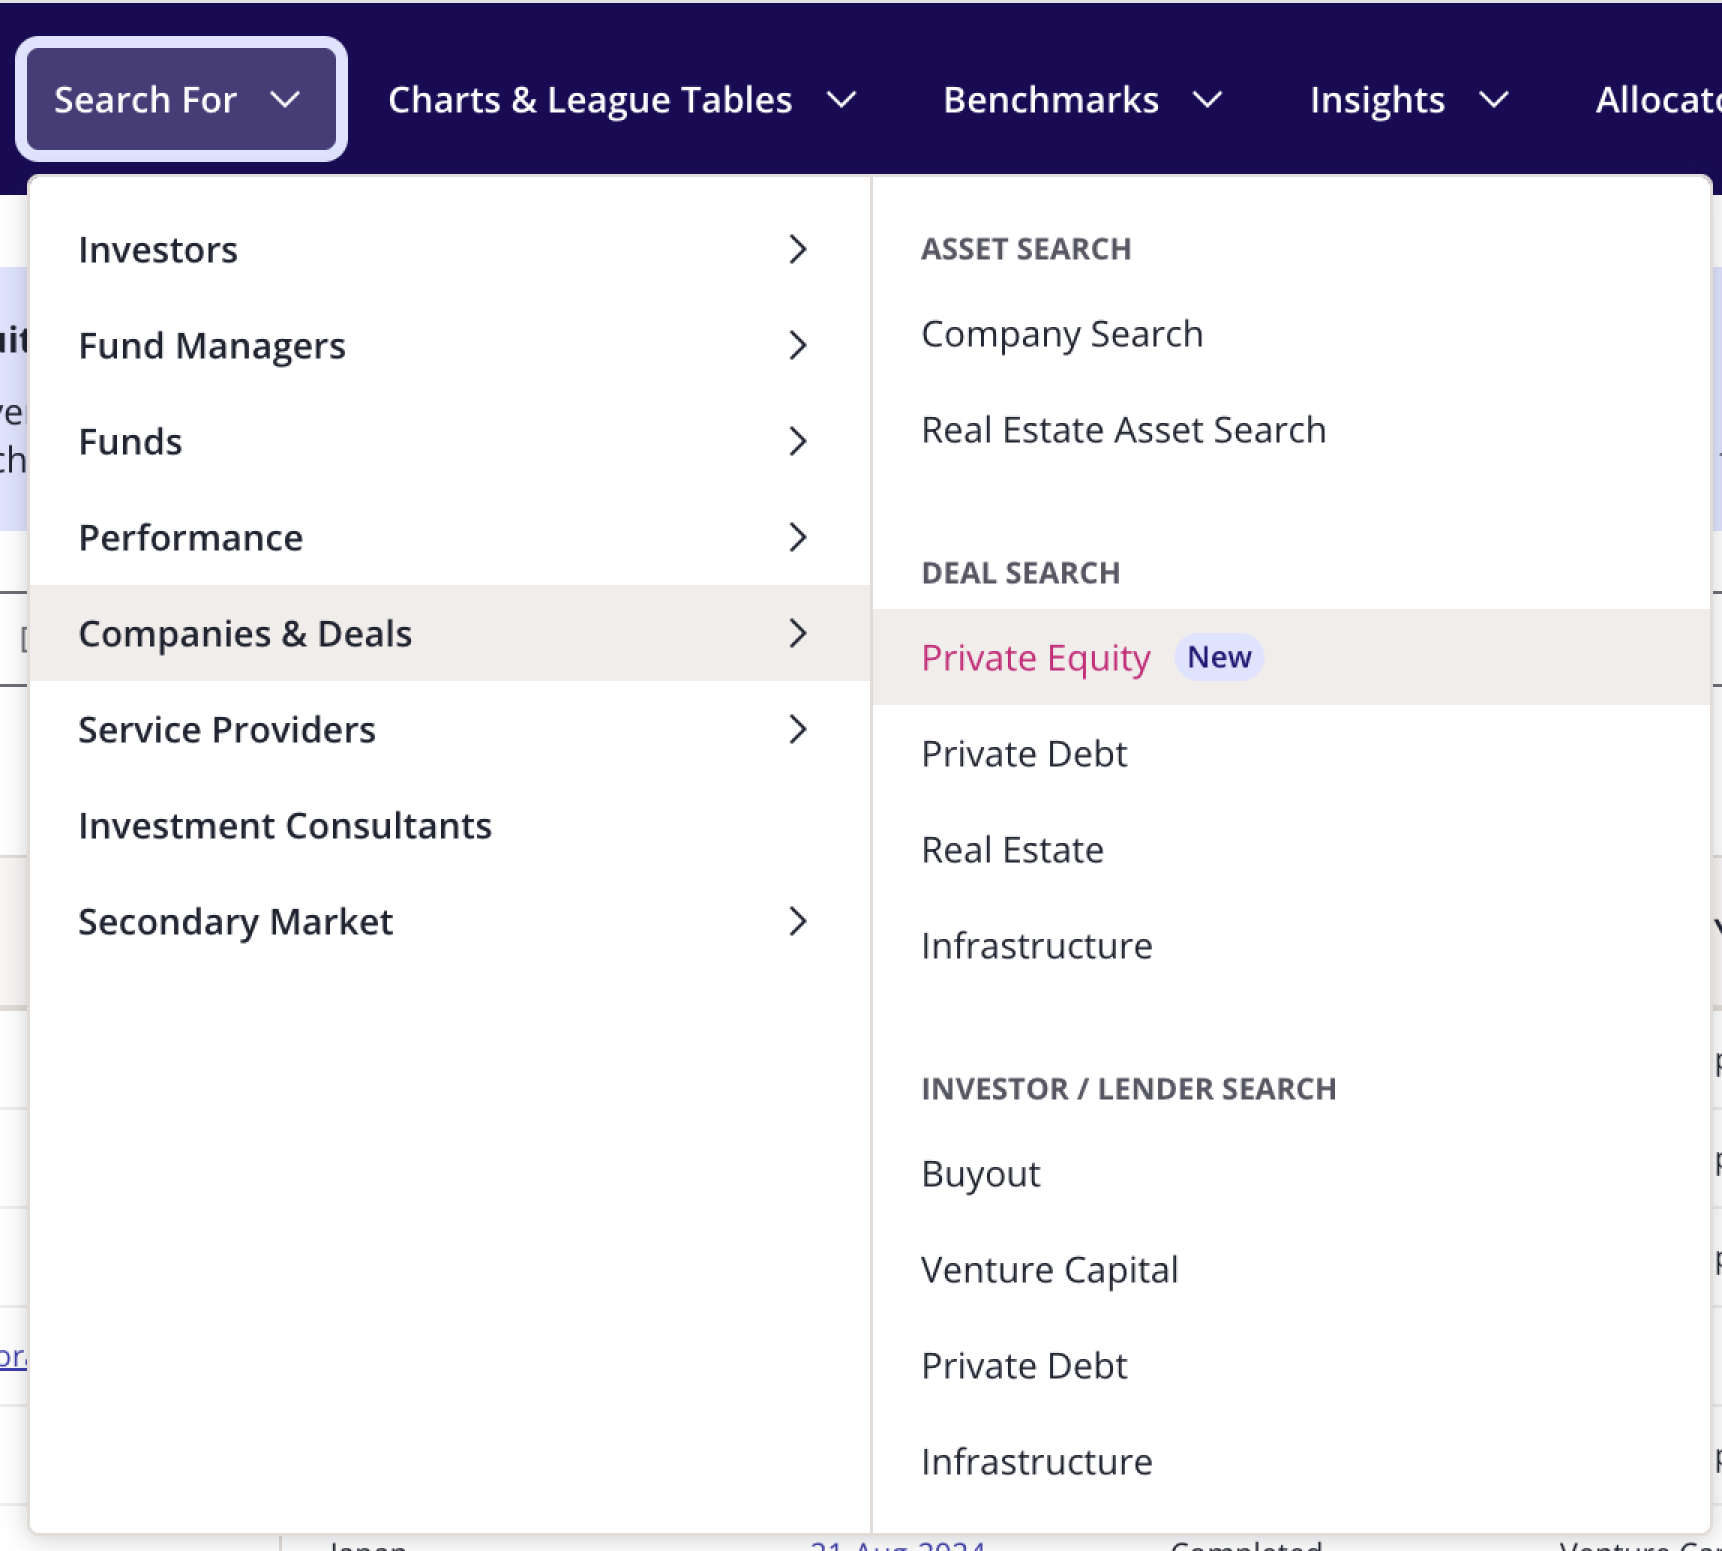The height and width of the screenshot is (1551, 1722).
Task: Select Companies & Deals menu item
Action: point(245,634)
